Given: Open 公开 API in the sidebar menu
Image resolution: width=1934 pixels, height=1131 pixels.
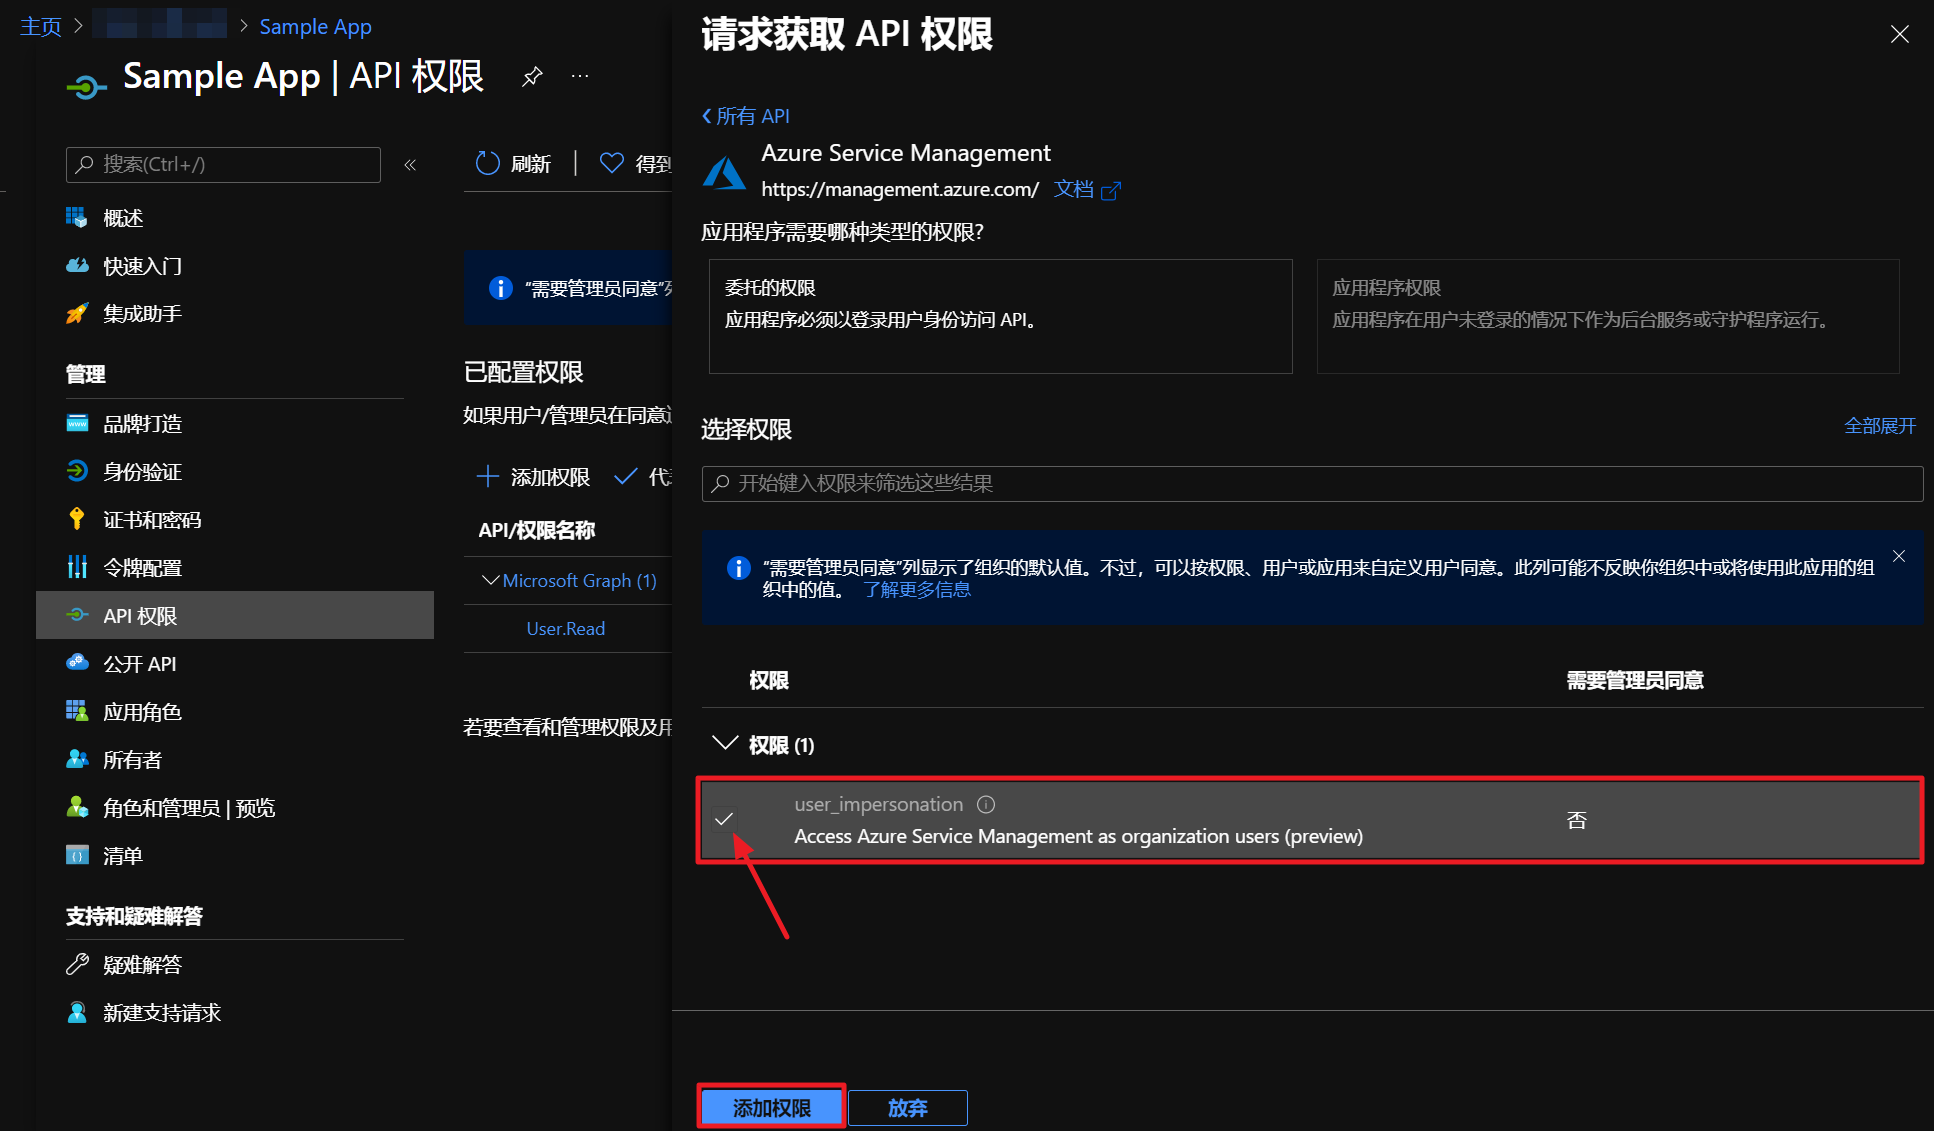Looking at the screenshot, I should click(x=139, y=664).
